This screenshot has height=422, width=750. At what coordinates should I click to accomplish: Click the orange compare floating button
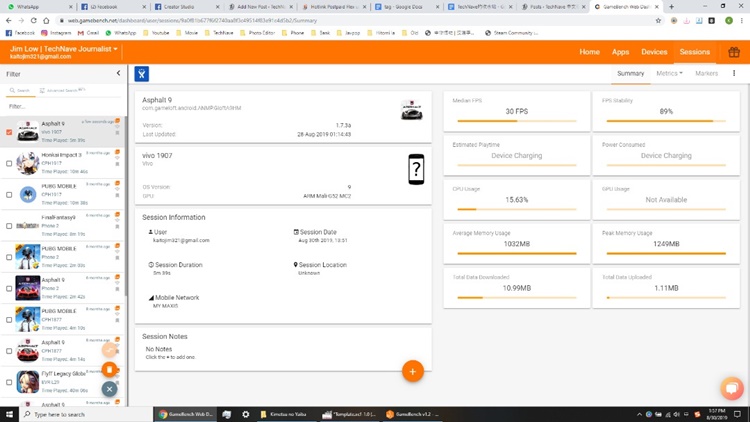click(110, 350)
